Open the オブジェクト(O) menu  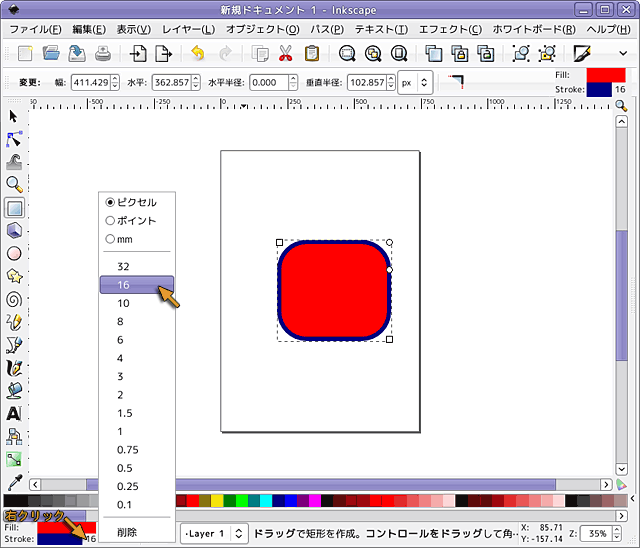263,30
